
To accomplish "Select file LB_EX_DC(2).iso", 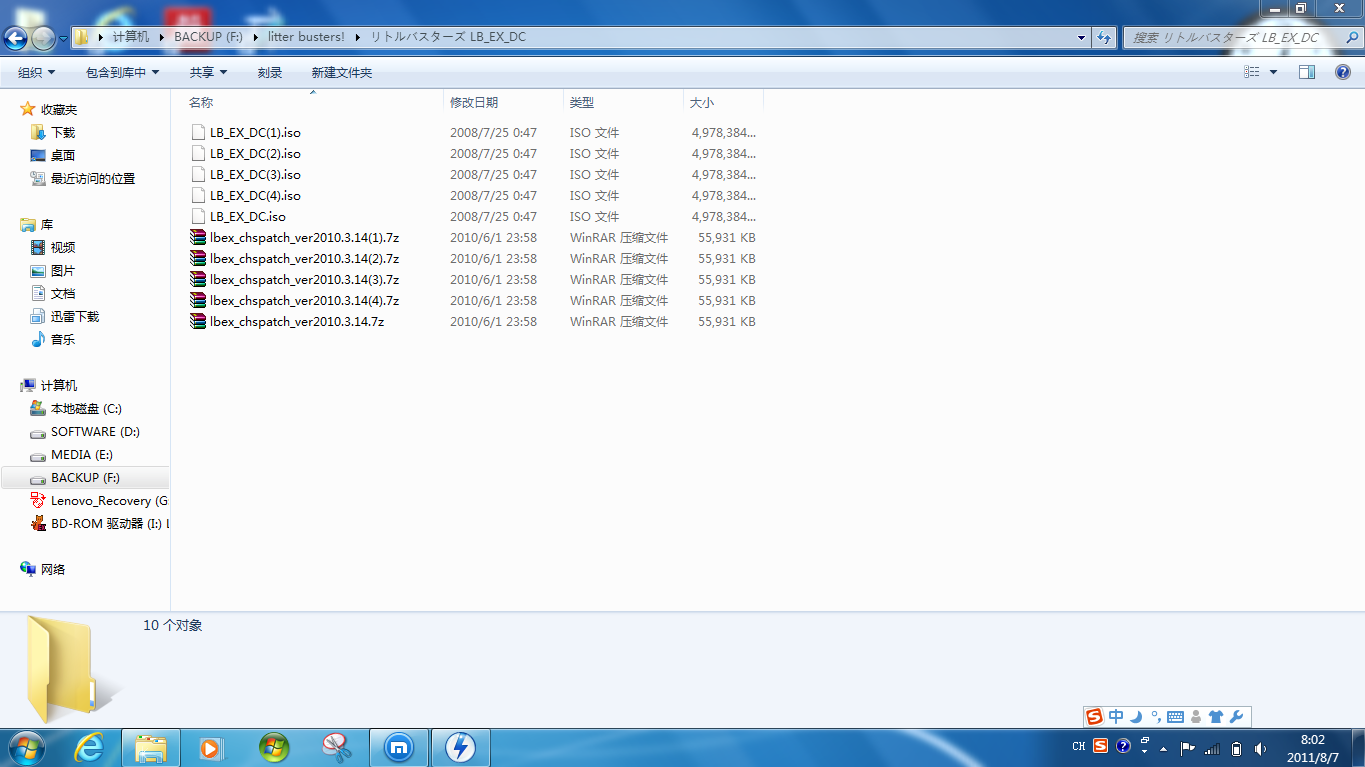I will point(255,153).
